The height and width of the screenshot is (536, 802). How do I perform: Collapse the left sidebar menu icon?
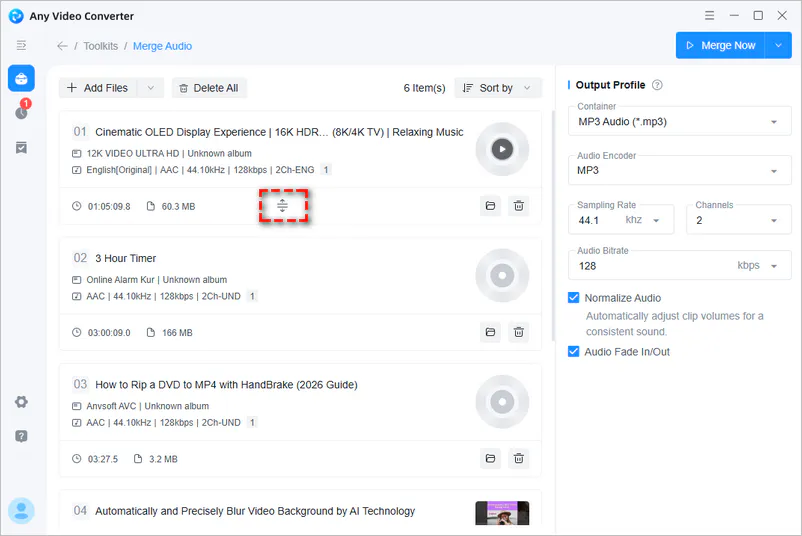(x=21, y=46)
